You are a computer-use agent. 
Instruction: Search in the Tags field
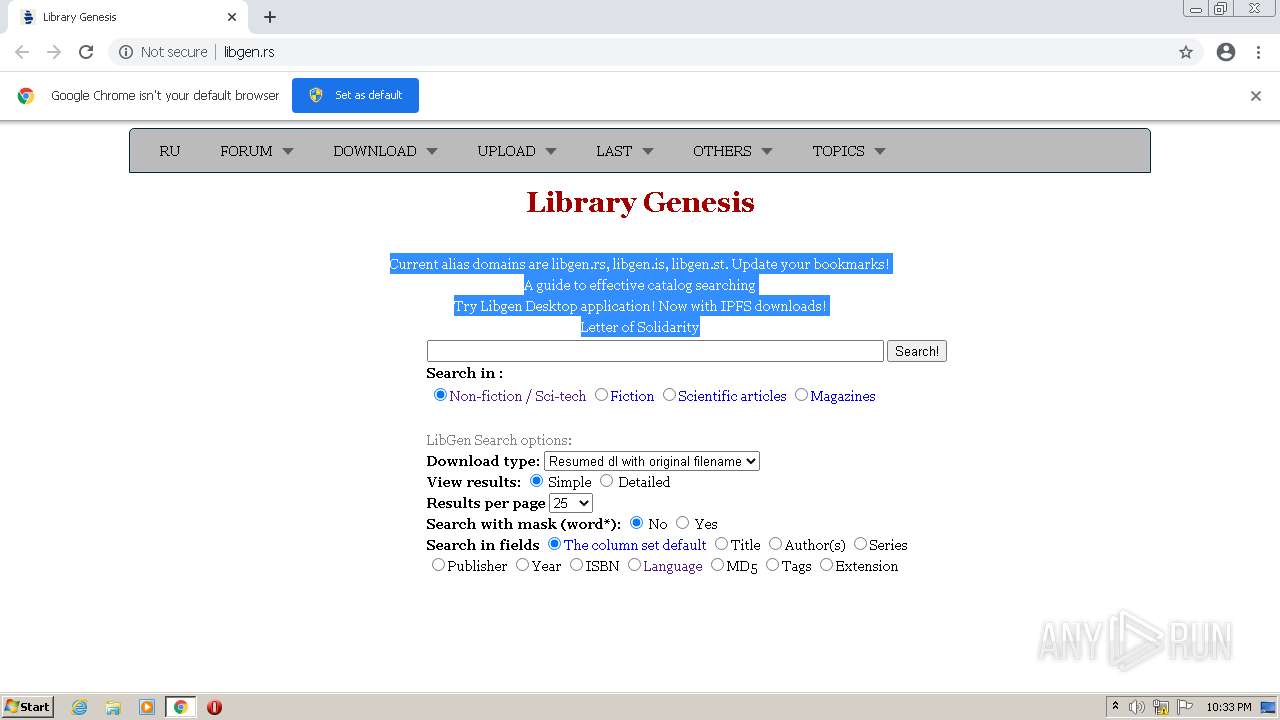click(772, 565)
